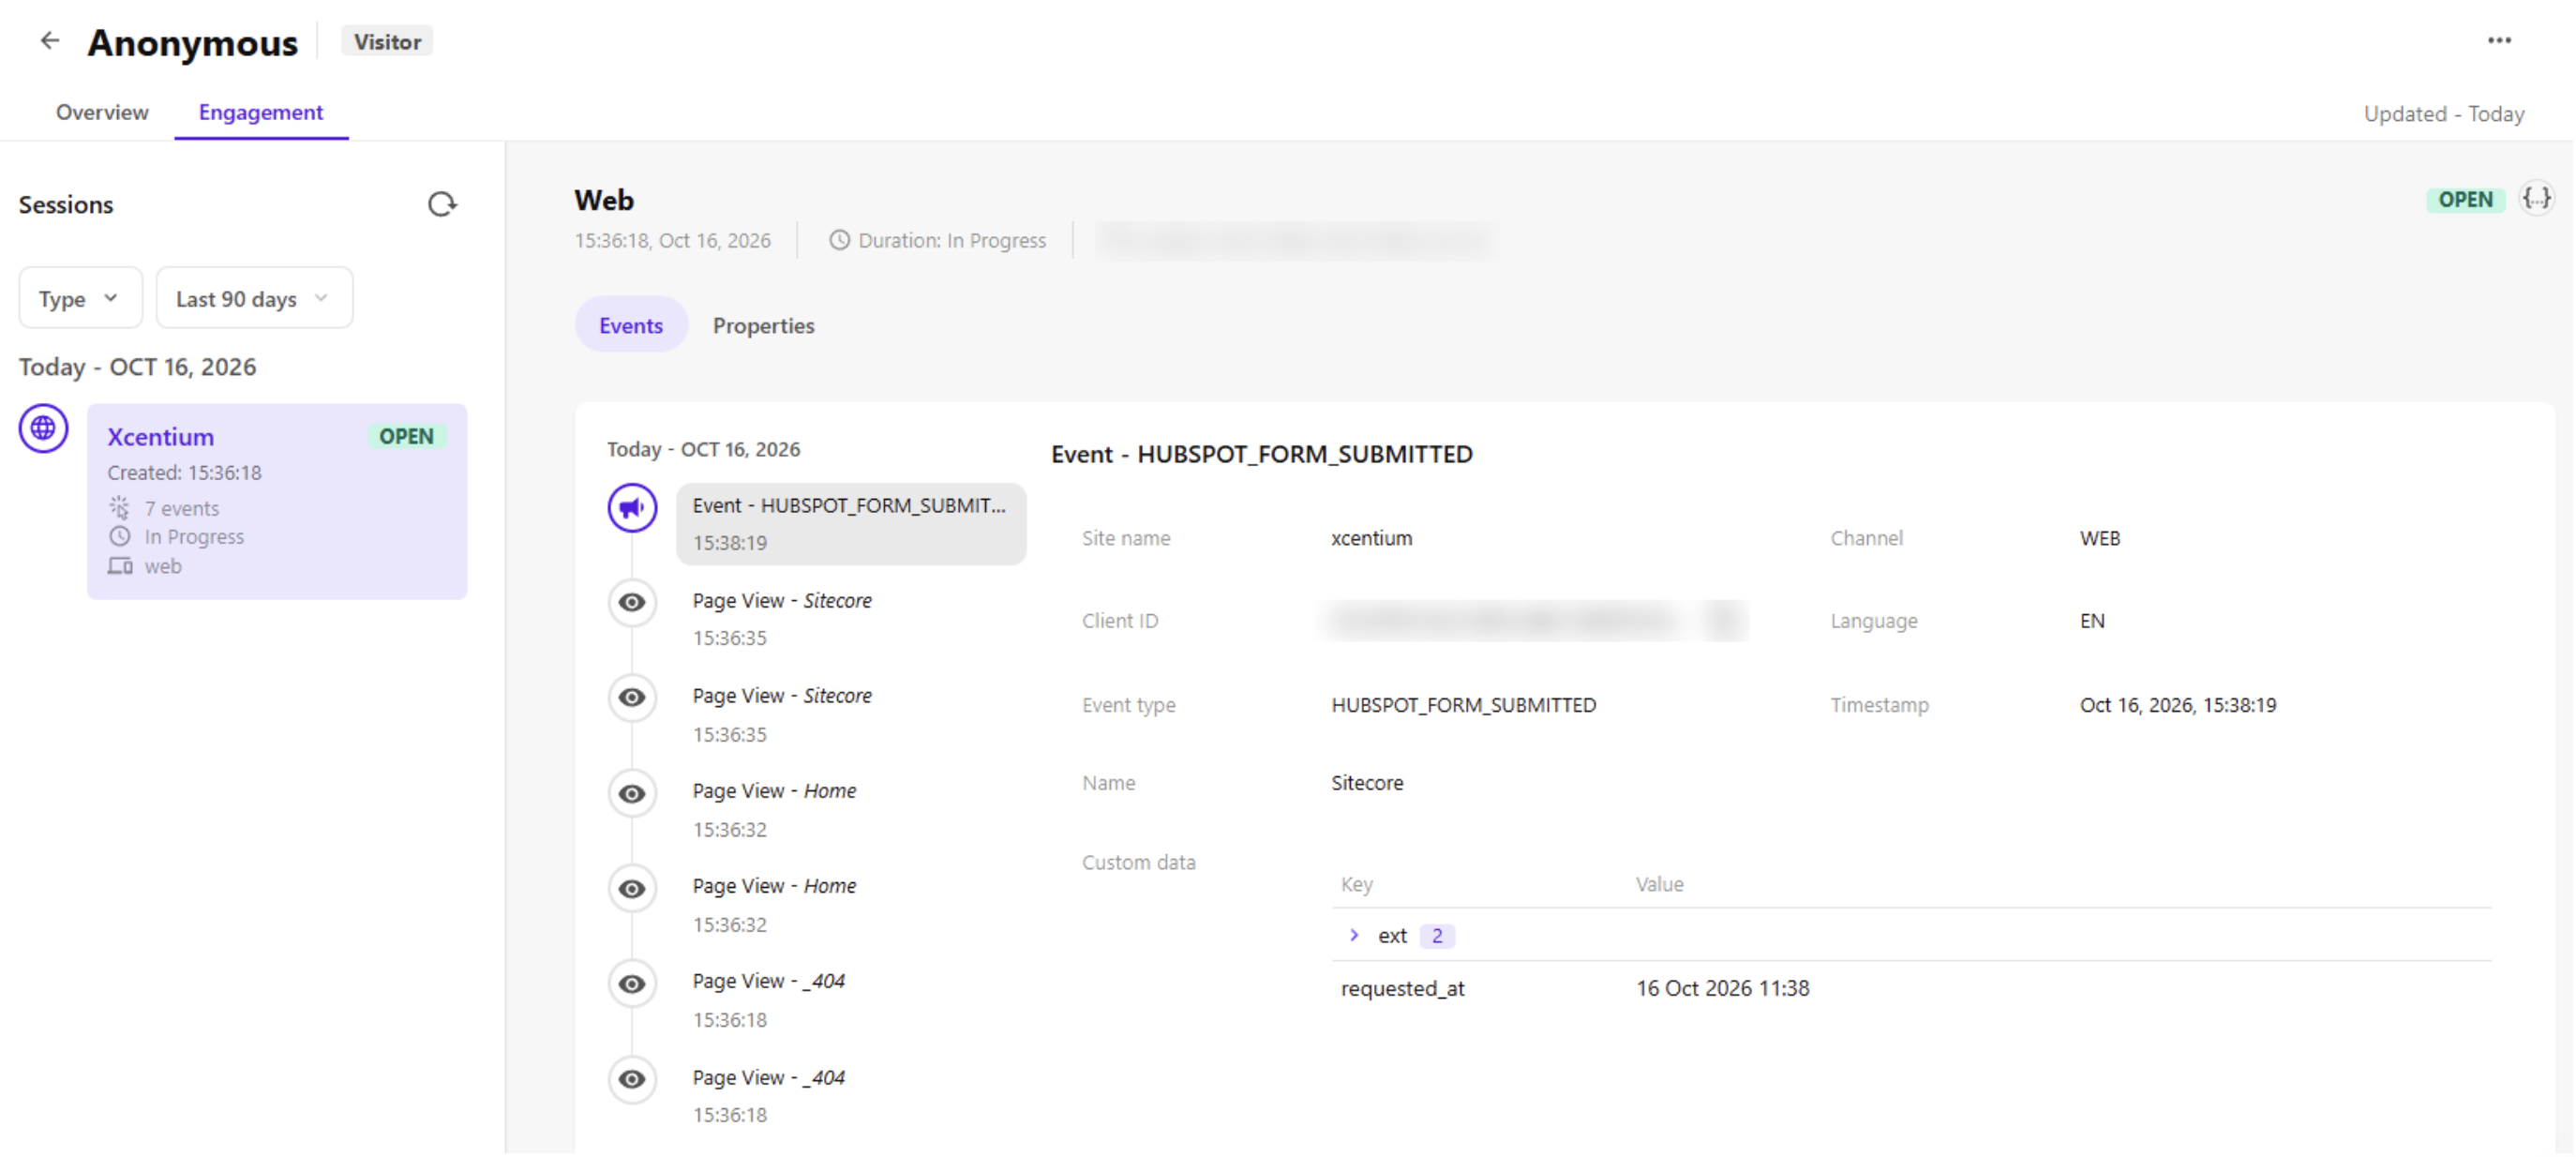Click the Visitor badge next to Anonymous
Image resolution: width=2576 pixels, height=1157 pixels.
click(x=387, y=42)
